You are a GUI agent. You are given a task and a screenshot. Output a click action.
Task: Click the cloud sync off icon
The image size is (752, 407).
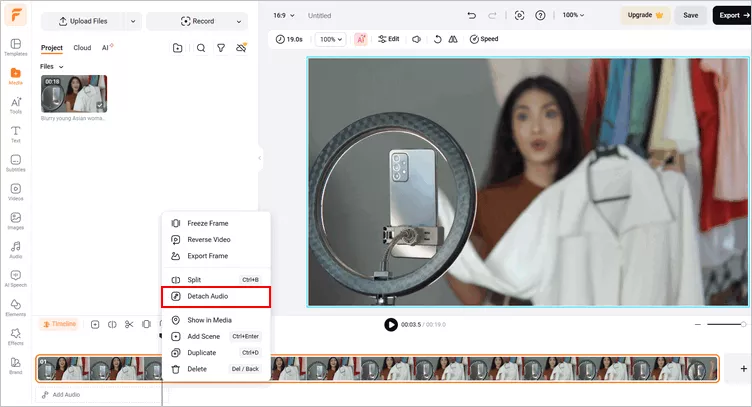[x=241, y=47]
